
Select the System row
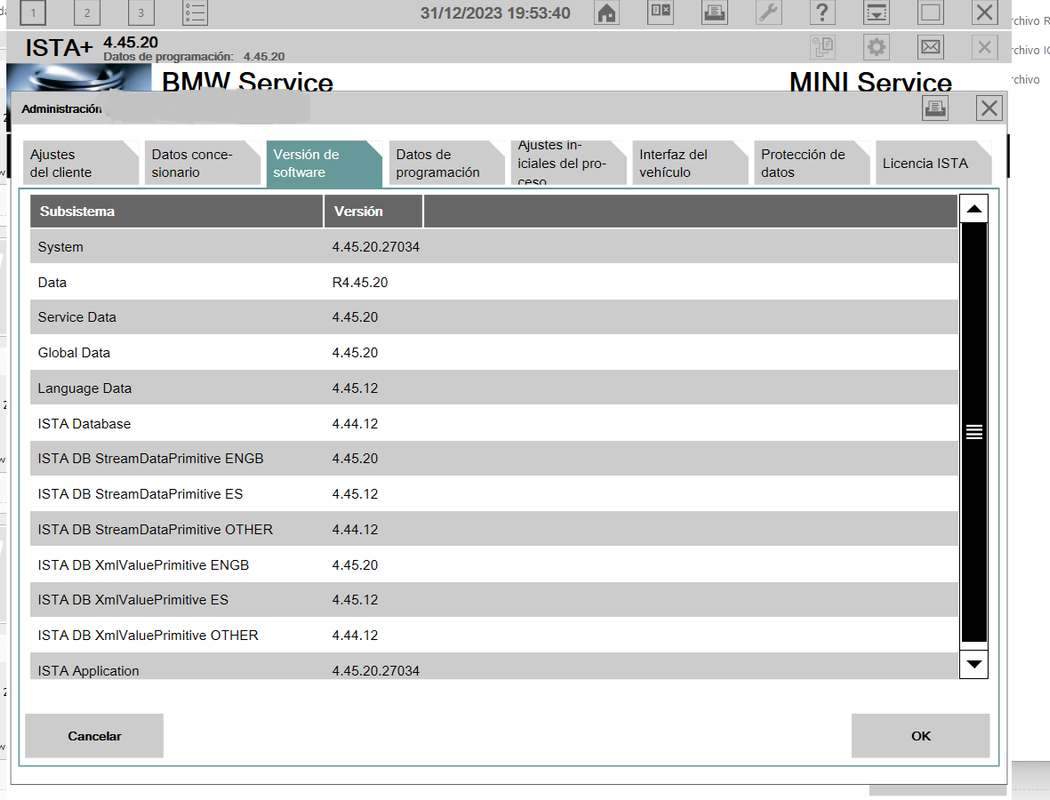[494, 247]
